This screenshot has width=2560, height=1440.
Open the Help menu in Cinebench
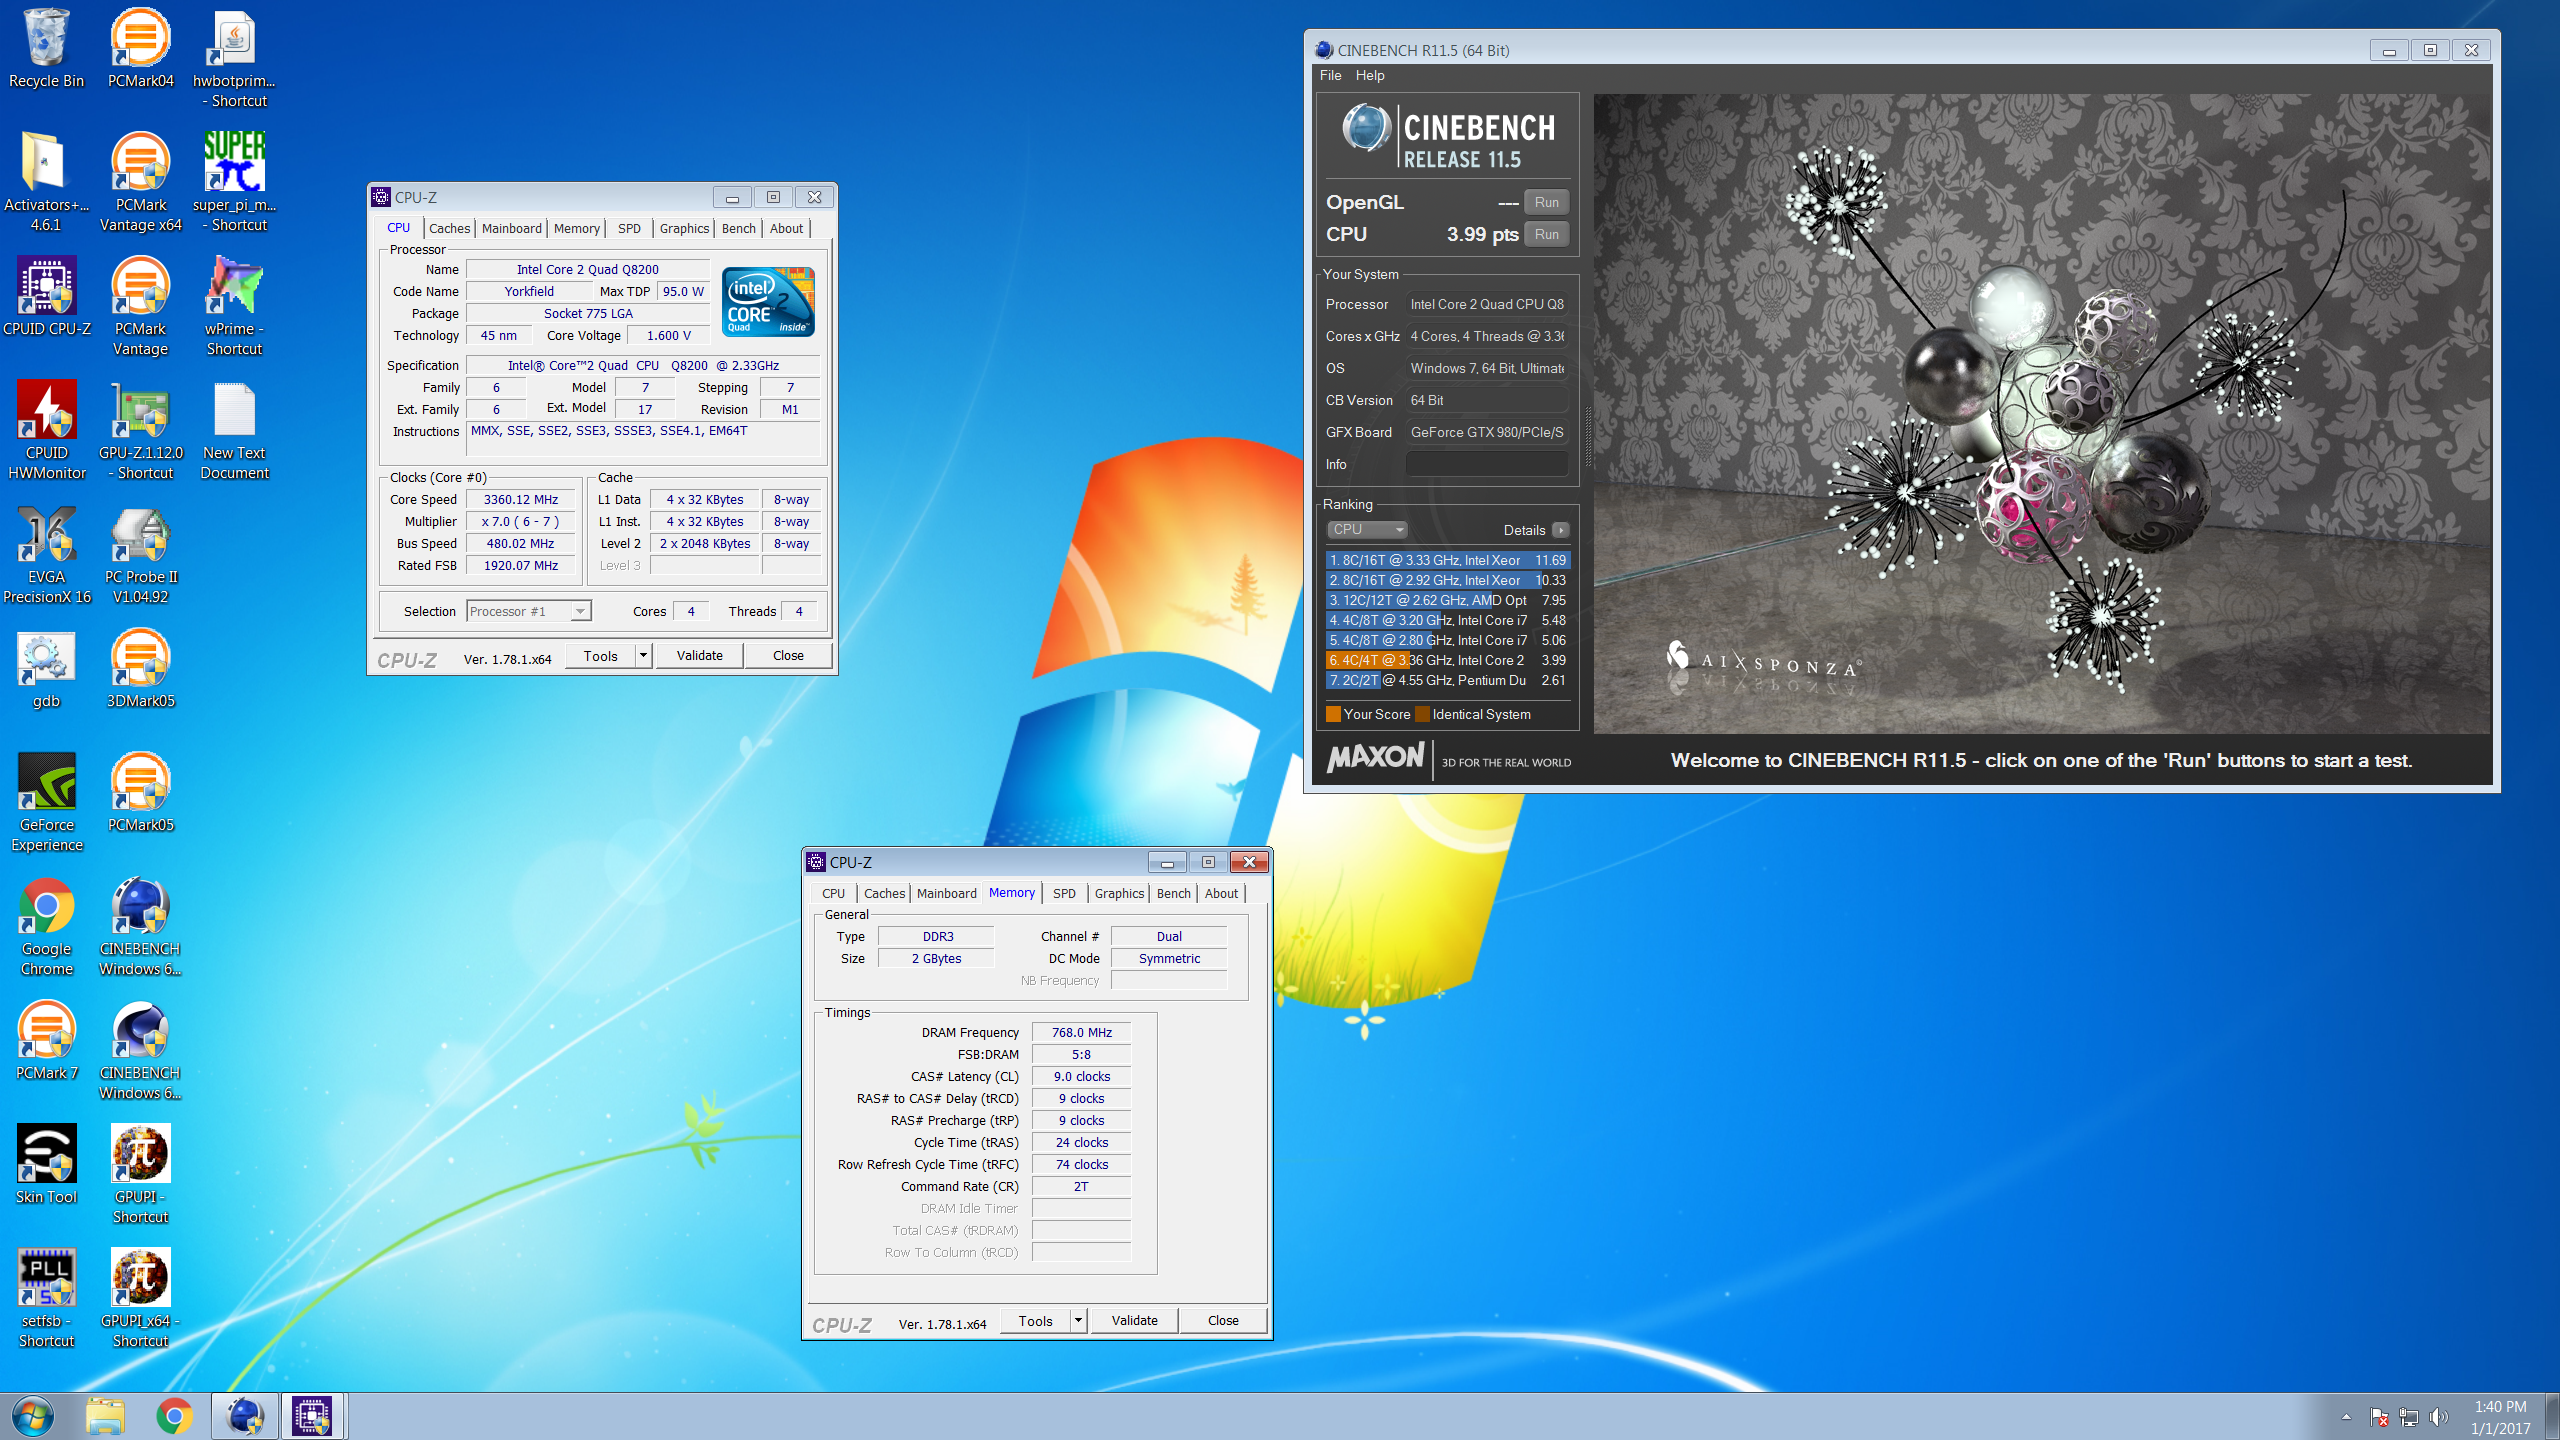(x=1369, y=75)
